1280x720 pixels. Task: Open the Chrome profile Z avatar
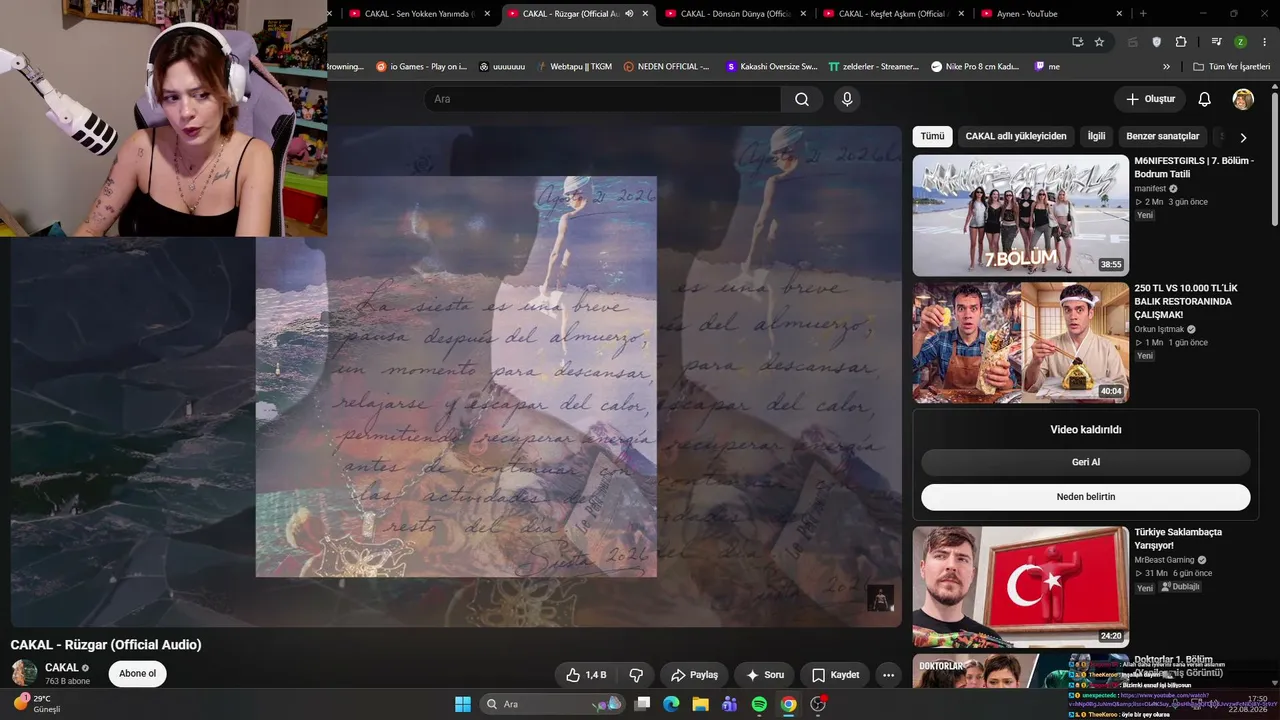coord(1240,42)
